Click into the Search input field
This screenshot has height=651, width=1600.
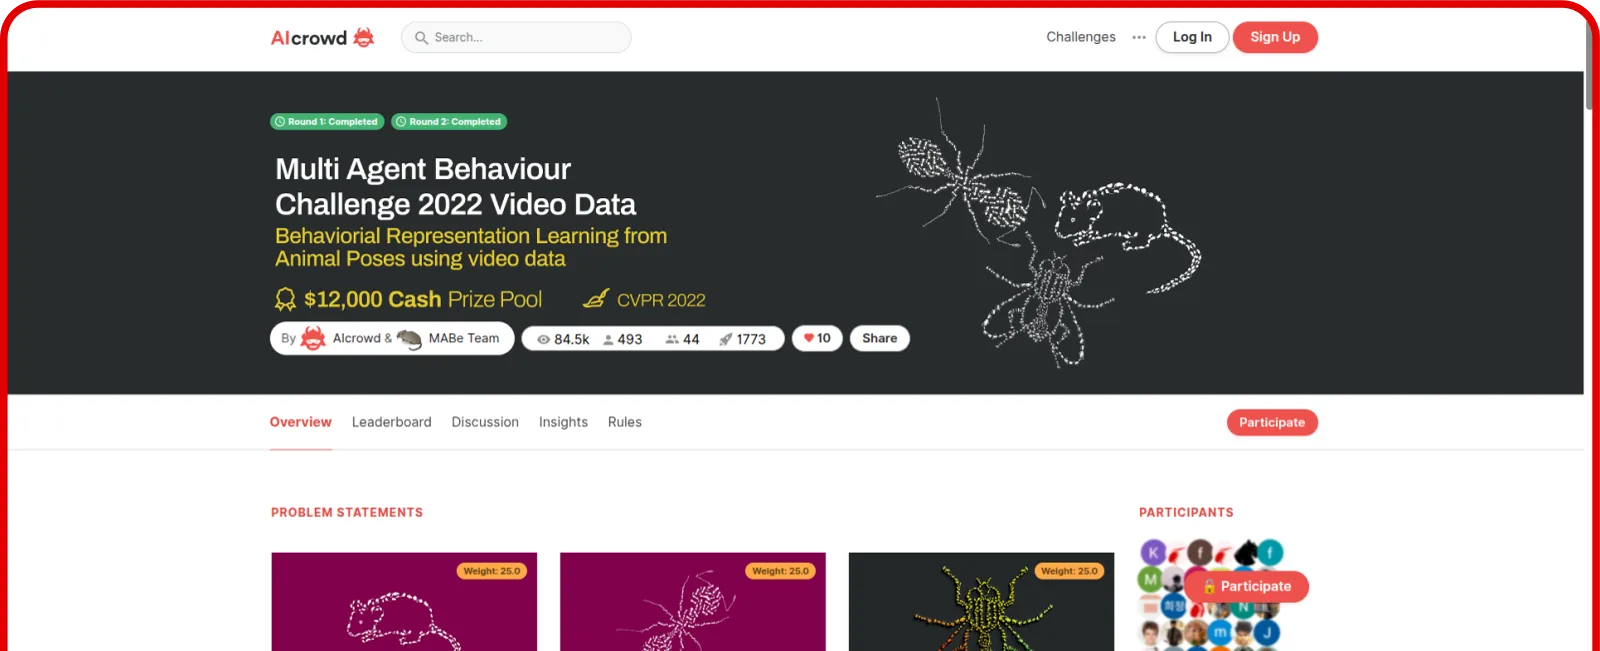point(516,37)
